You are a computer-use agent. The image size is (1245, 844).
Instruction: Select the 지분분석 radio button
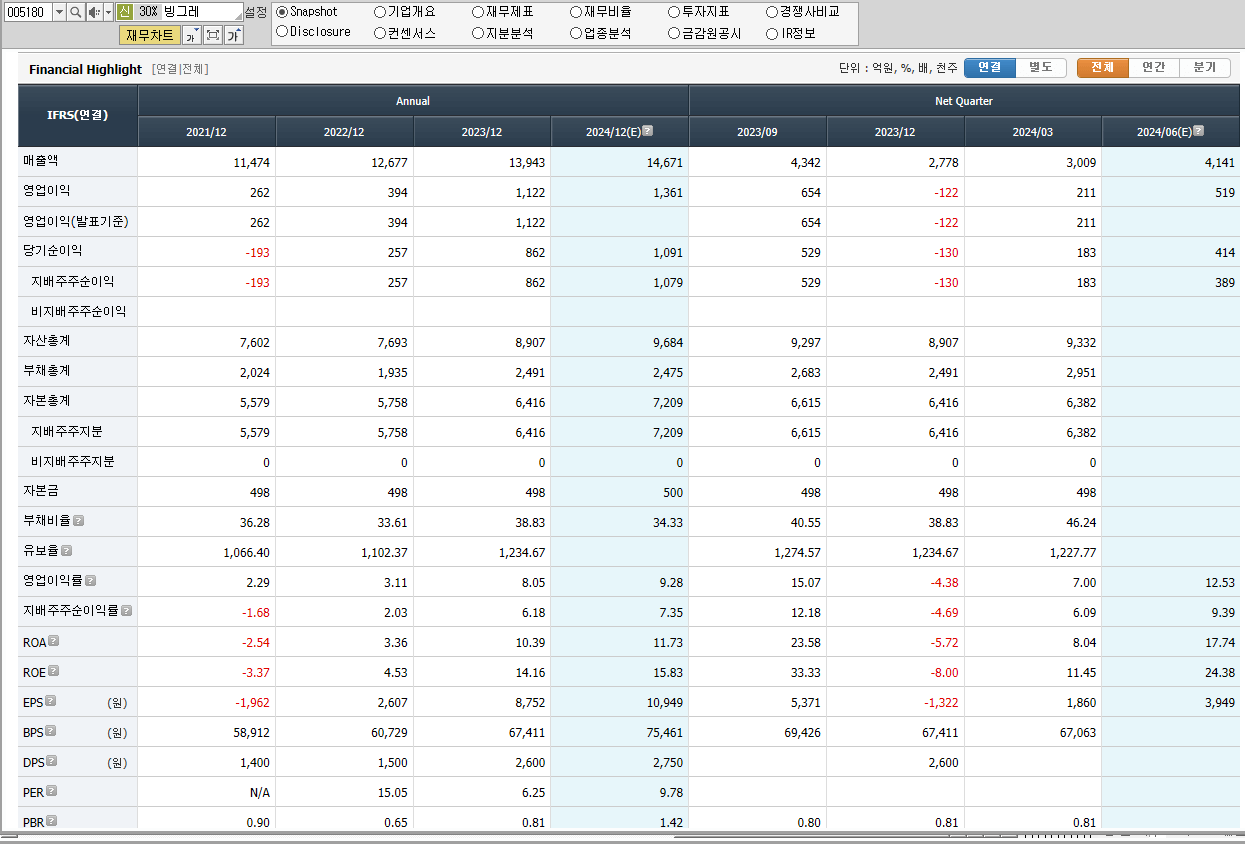(478, 32)
